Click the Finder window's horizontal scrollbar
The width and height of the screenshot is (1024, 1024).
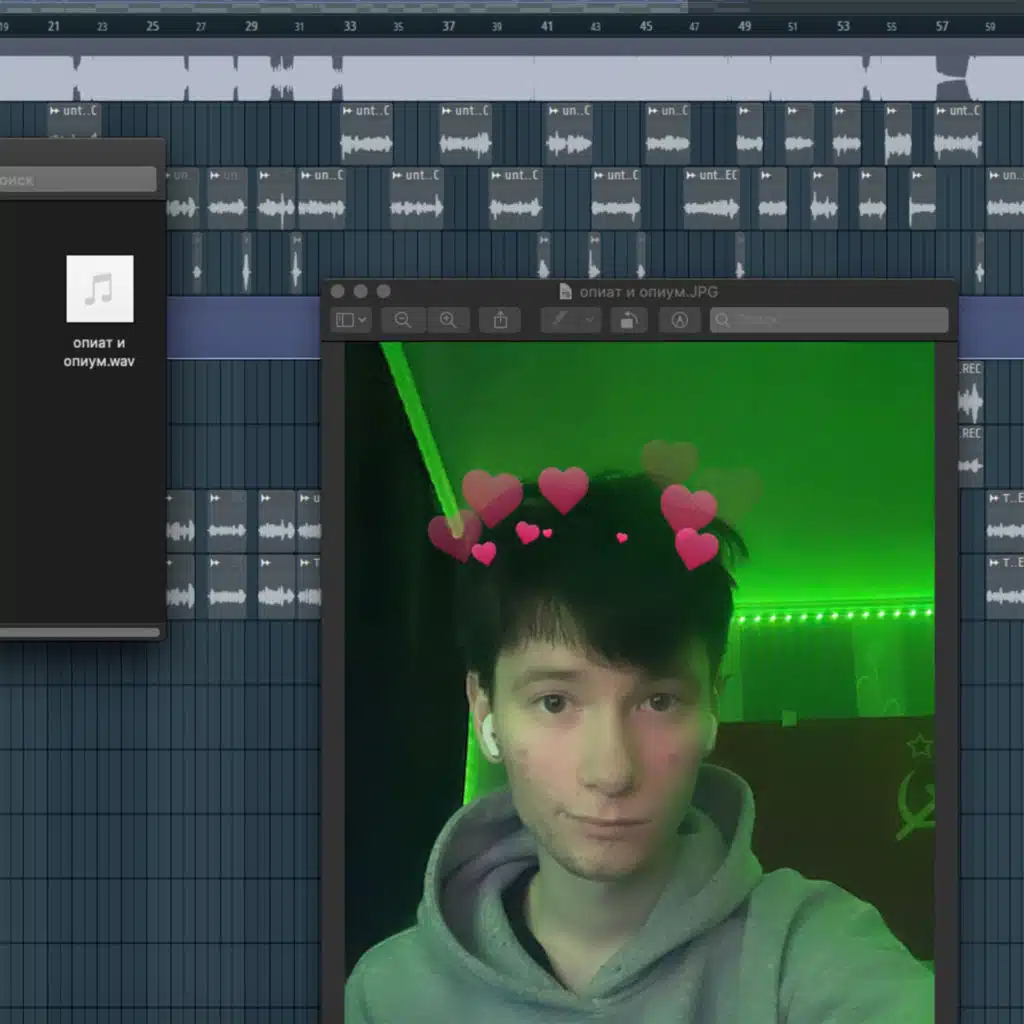point(80,632)
